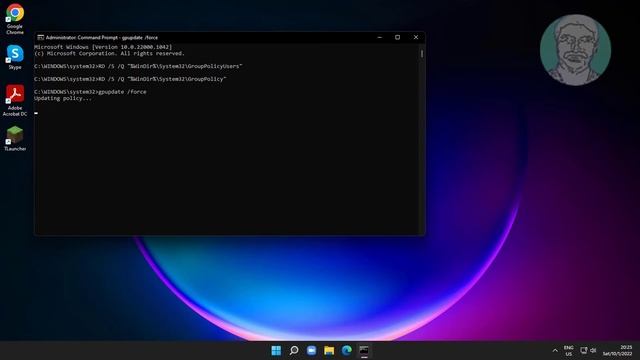Open the Windows Start menu
The width and height of the screenshot is (640, 360).
[276, 350]
